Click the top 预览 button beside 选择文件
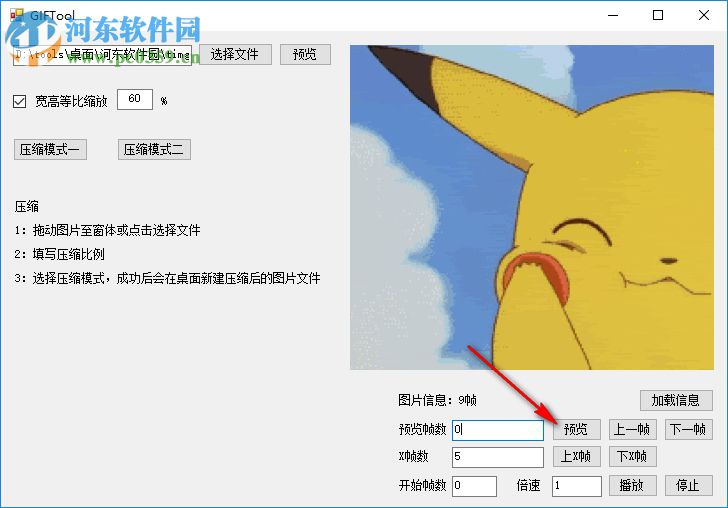The width and height of the screenshot is (728, 508). 305,54
